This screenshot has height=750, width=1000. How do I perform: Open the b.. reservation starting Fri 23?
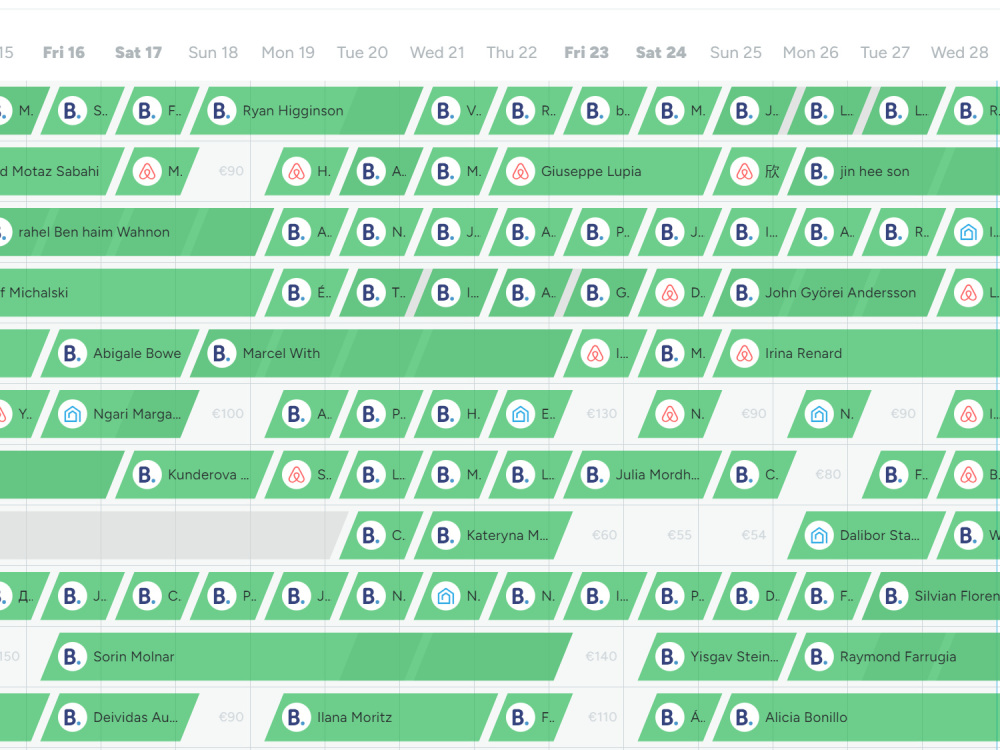(x=605, y=111)
